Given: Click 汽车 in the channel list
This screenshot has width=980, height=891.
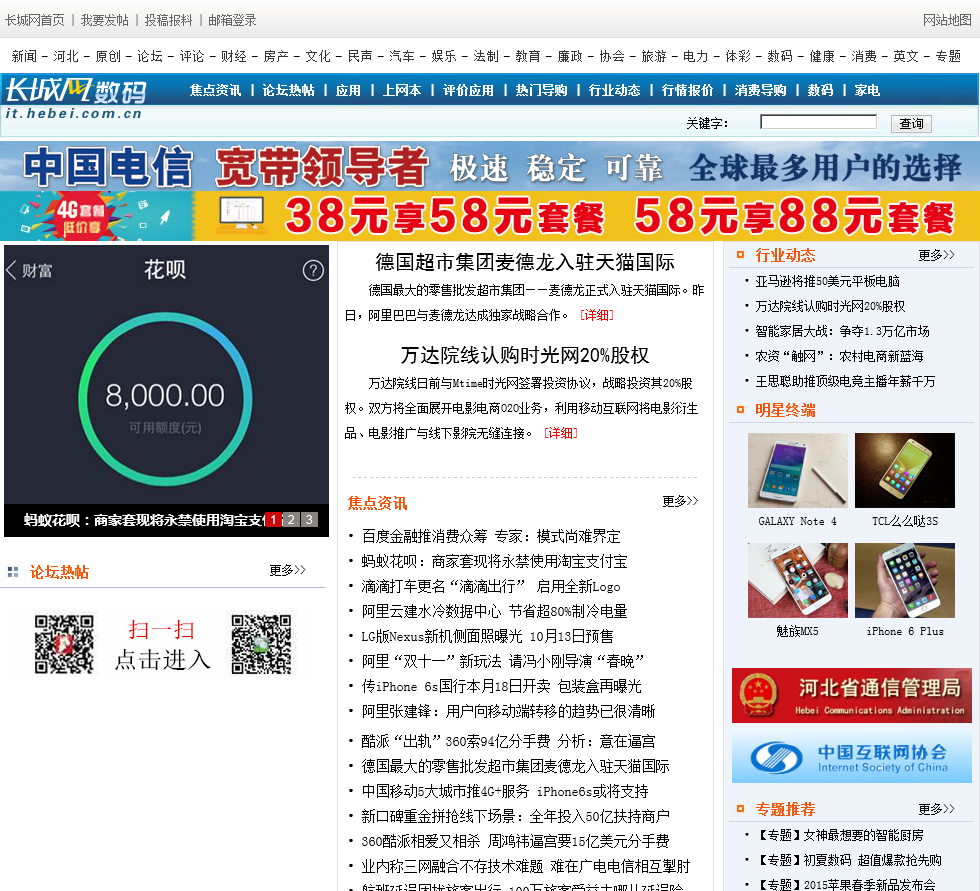Looking at the screenshot, I should (402, 56).
